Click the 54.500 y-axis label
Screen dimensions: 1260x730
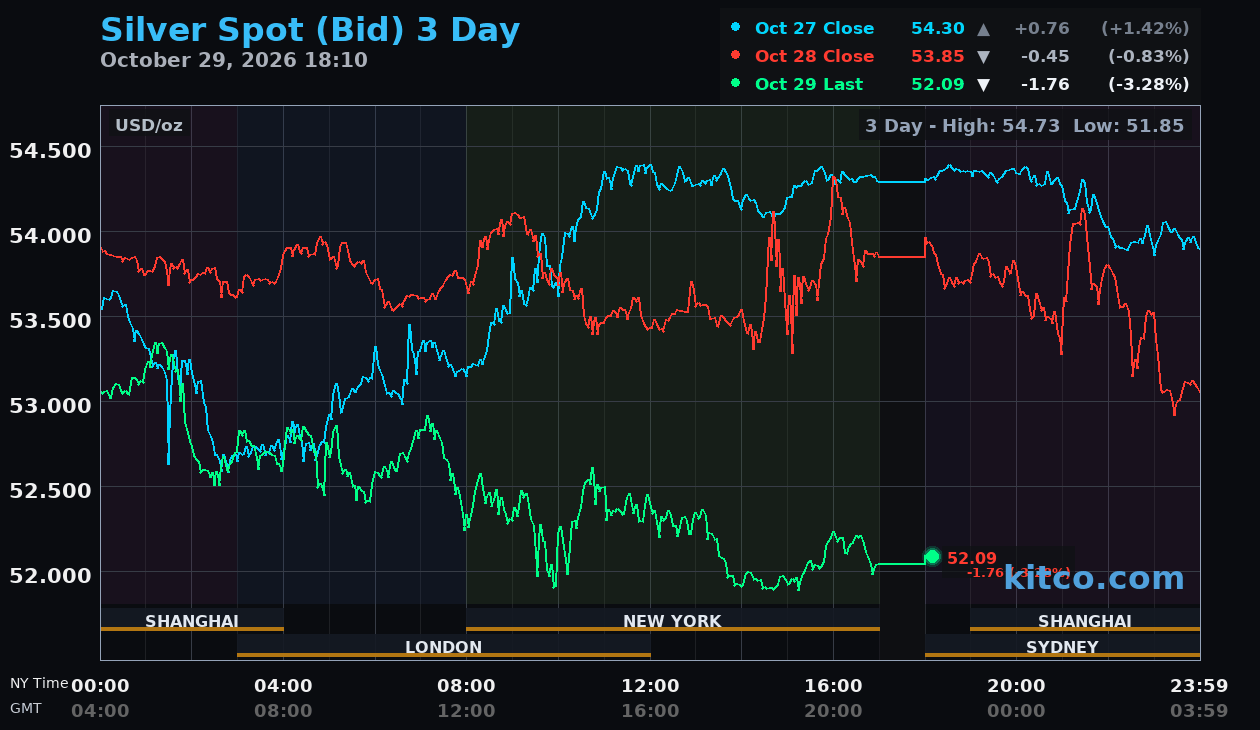click(x=50, y=150)
